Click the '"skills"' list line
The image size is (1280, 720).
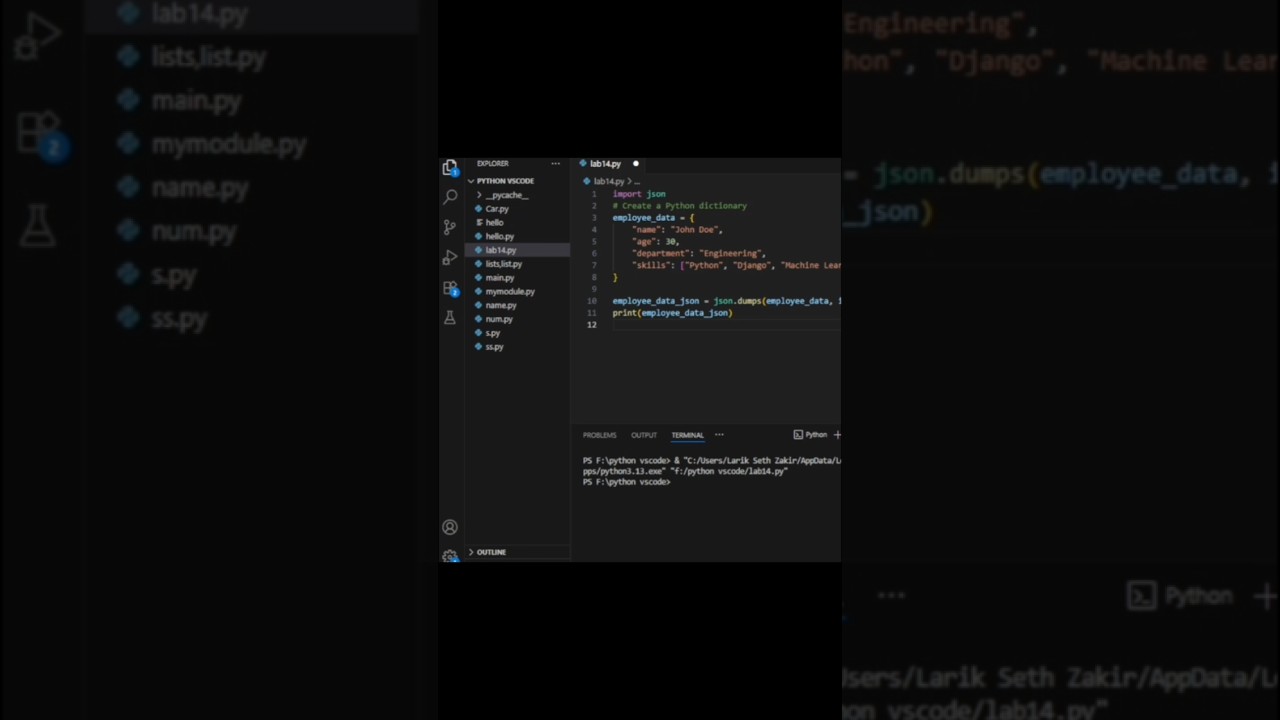pyautogui.click(x=736, y=266)
